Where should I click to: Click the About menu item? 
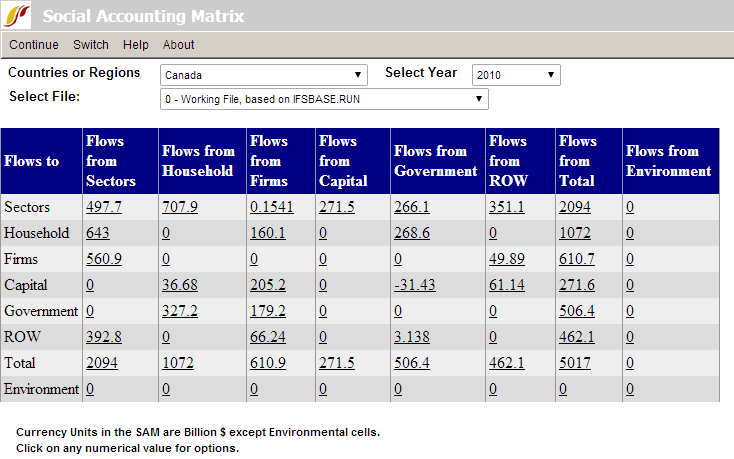(179, 45)
